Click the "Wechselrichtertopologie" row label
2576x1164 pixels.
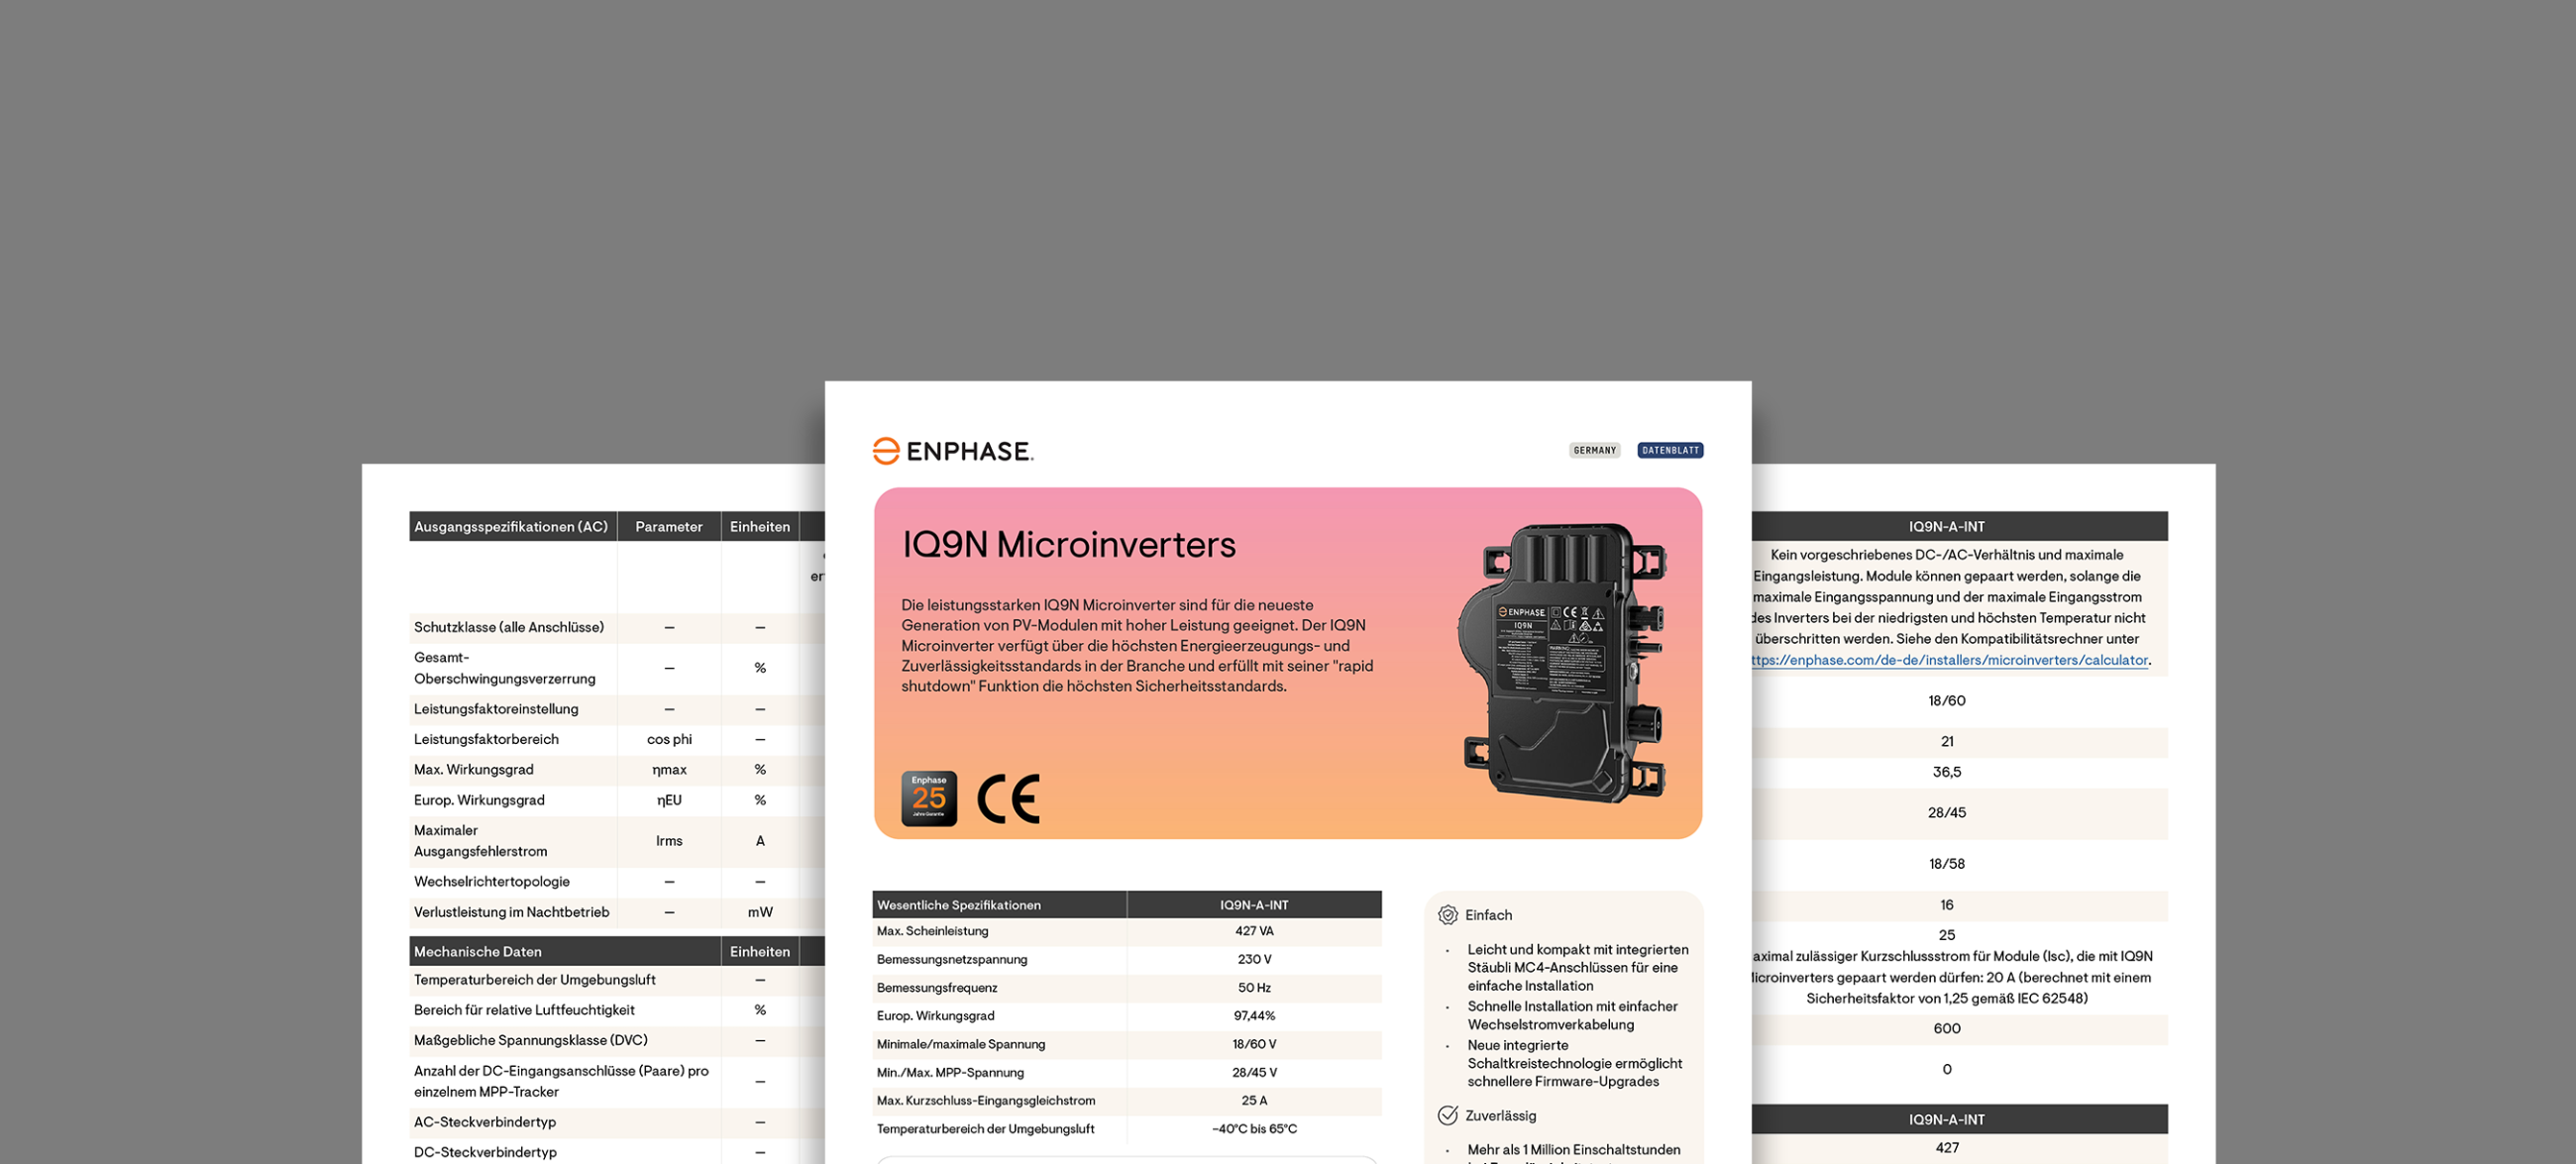coord(492,881)
